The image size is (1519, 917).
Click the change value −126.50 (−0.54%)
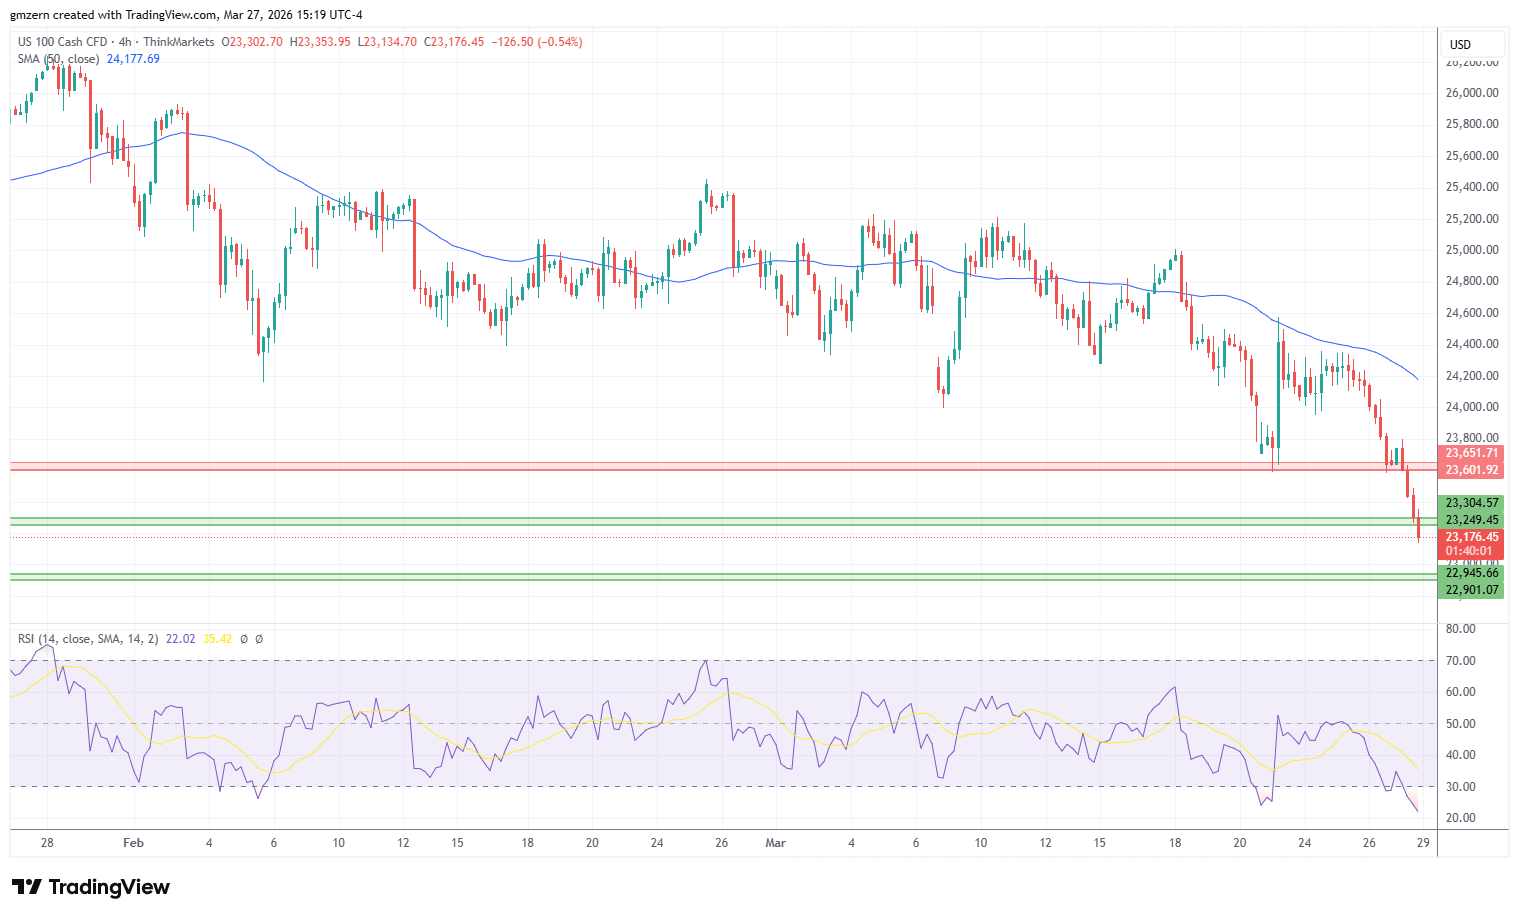tap(537, 42)
